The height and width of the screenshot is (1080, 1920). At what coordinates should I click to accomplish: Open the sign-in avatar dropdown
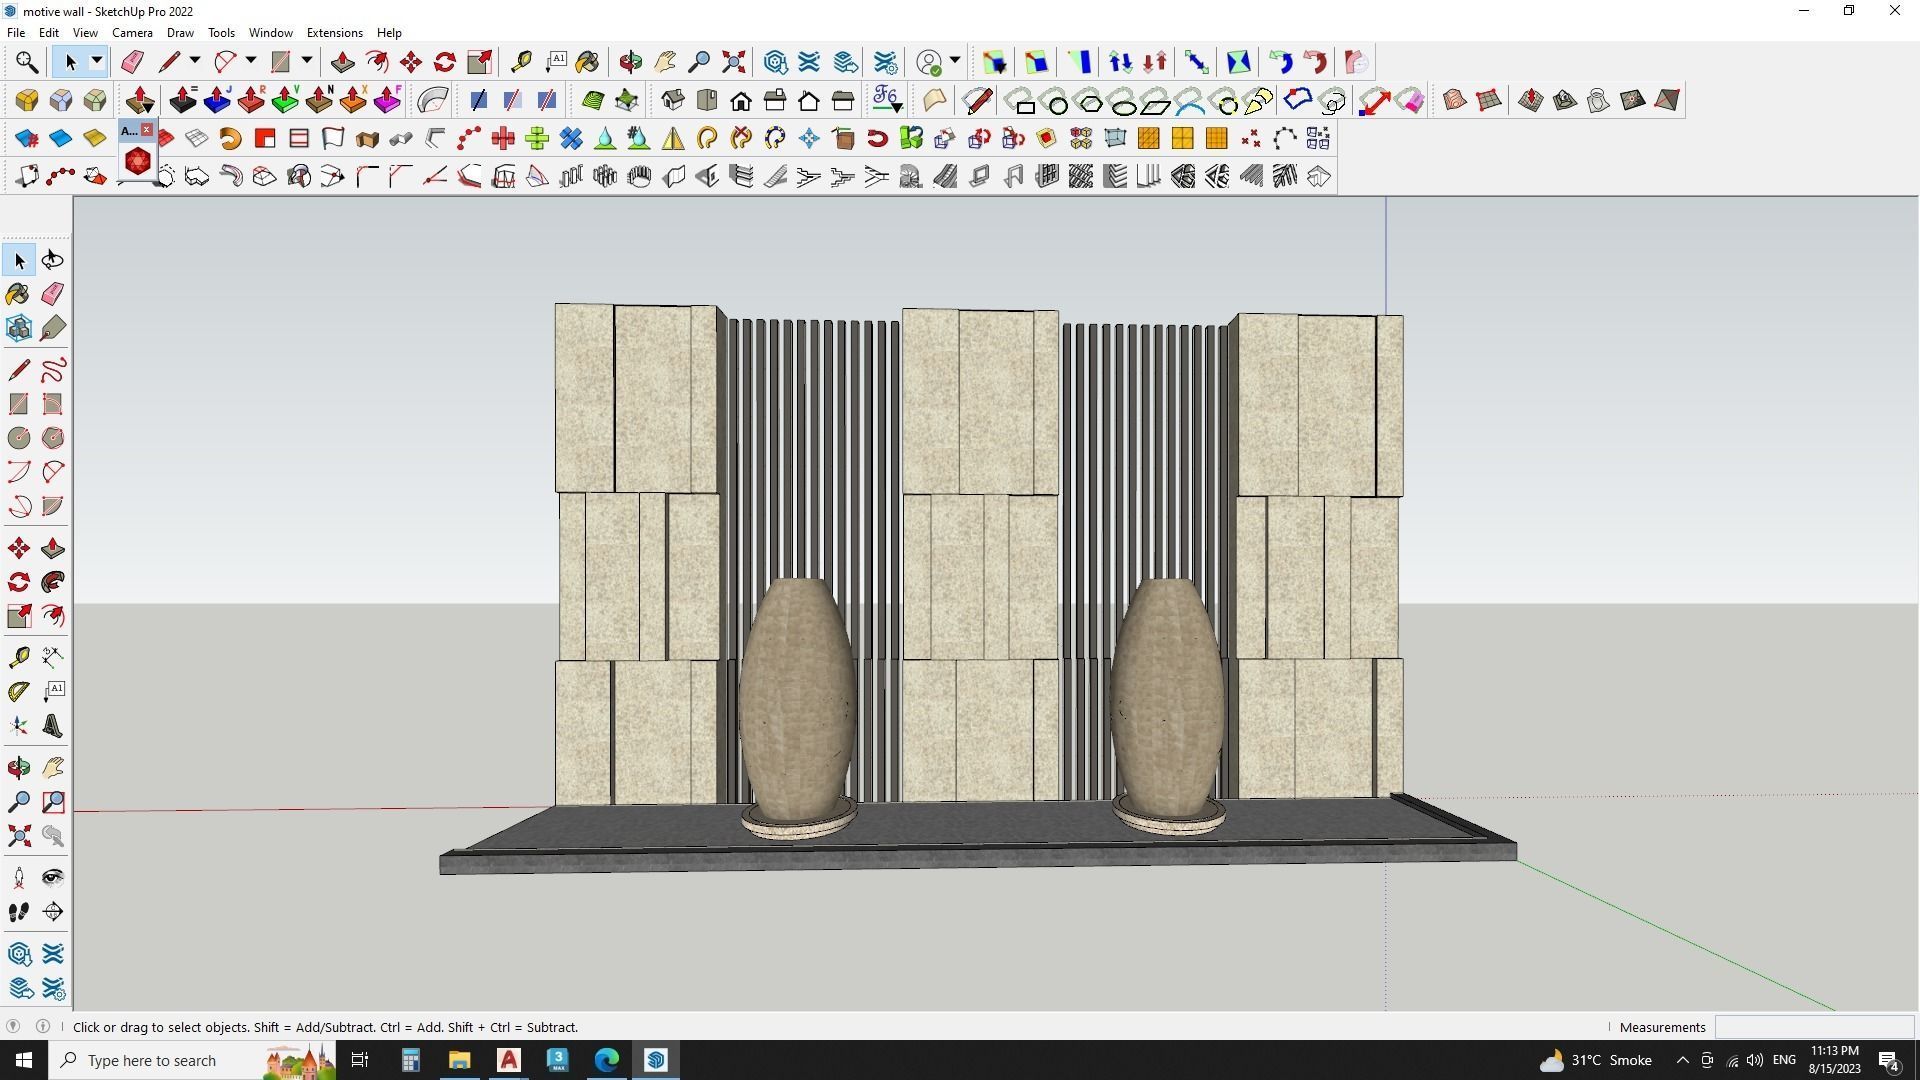click(953, 62)
